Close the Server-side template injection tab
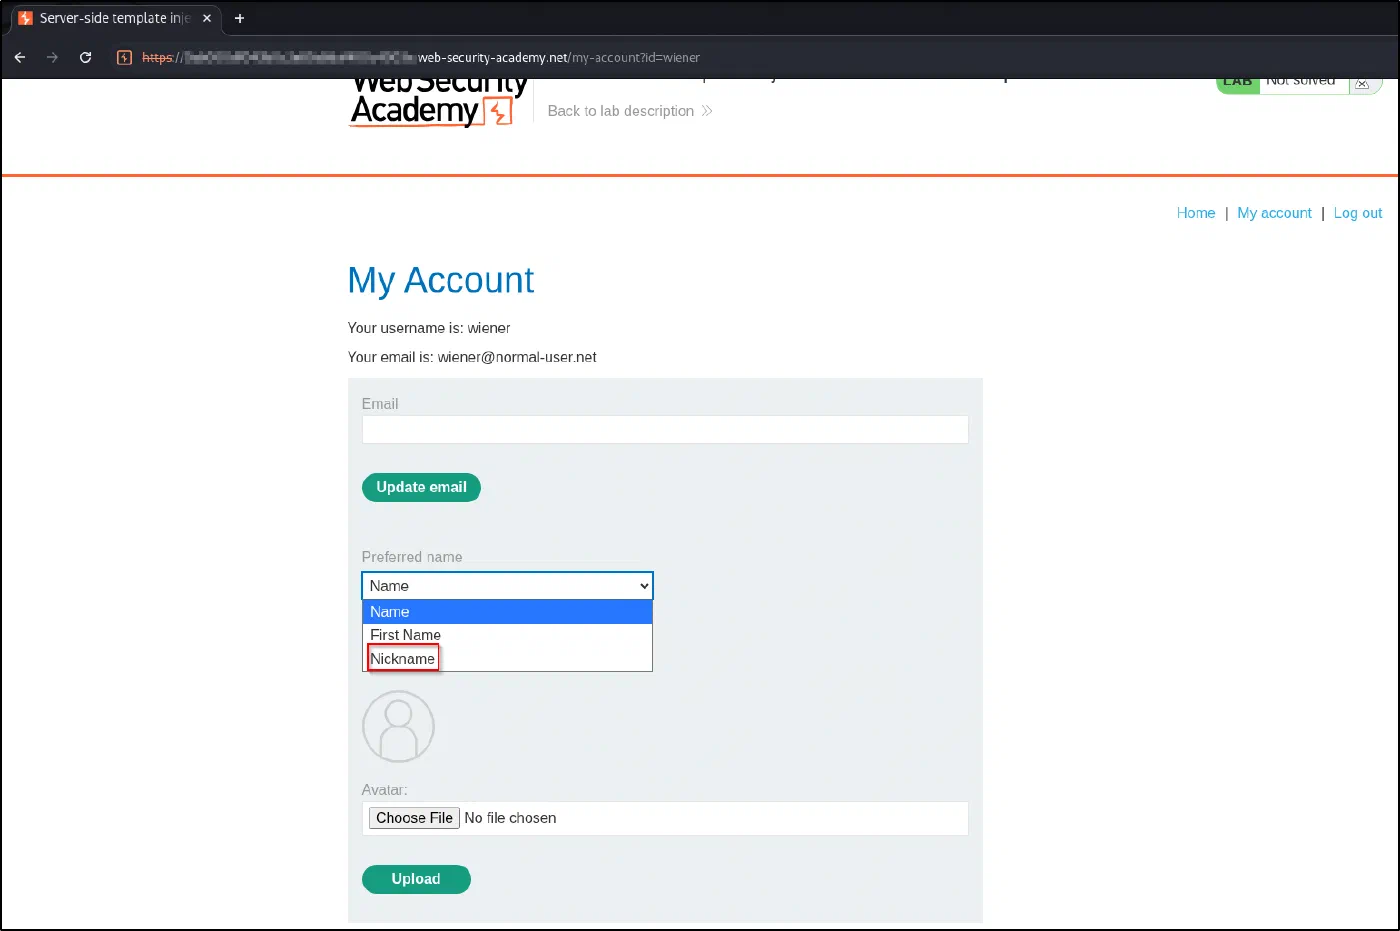 (207, 18)
